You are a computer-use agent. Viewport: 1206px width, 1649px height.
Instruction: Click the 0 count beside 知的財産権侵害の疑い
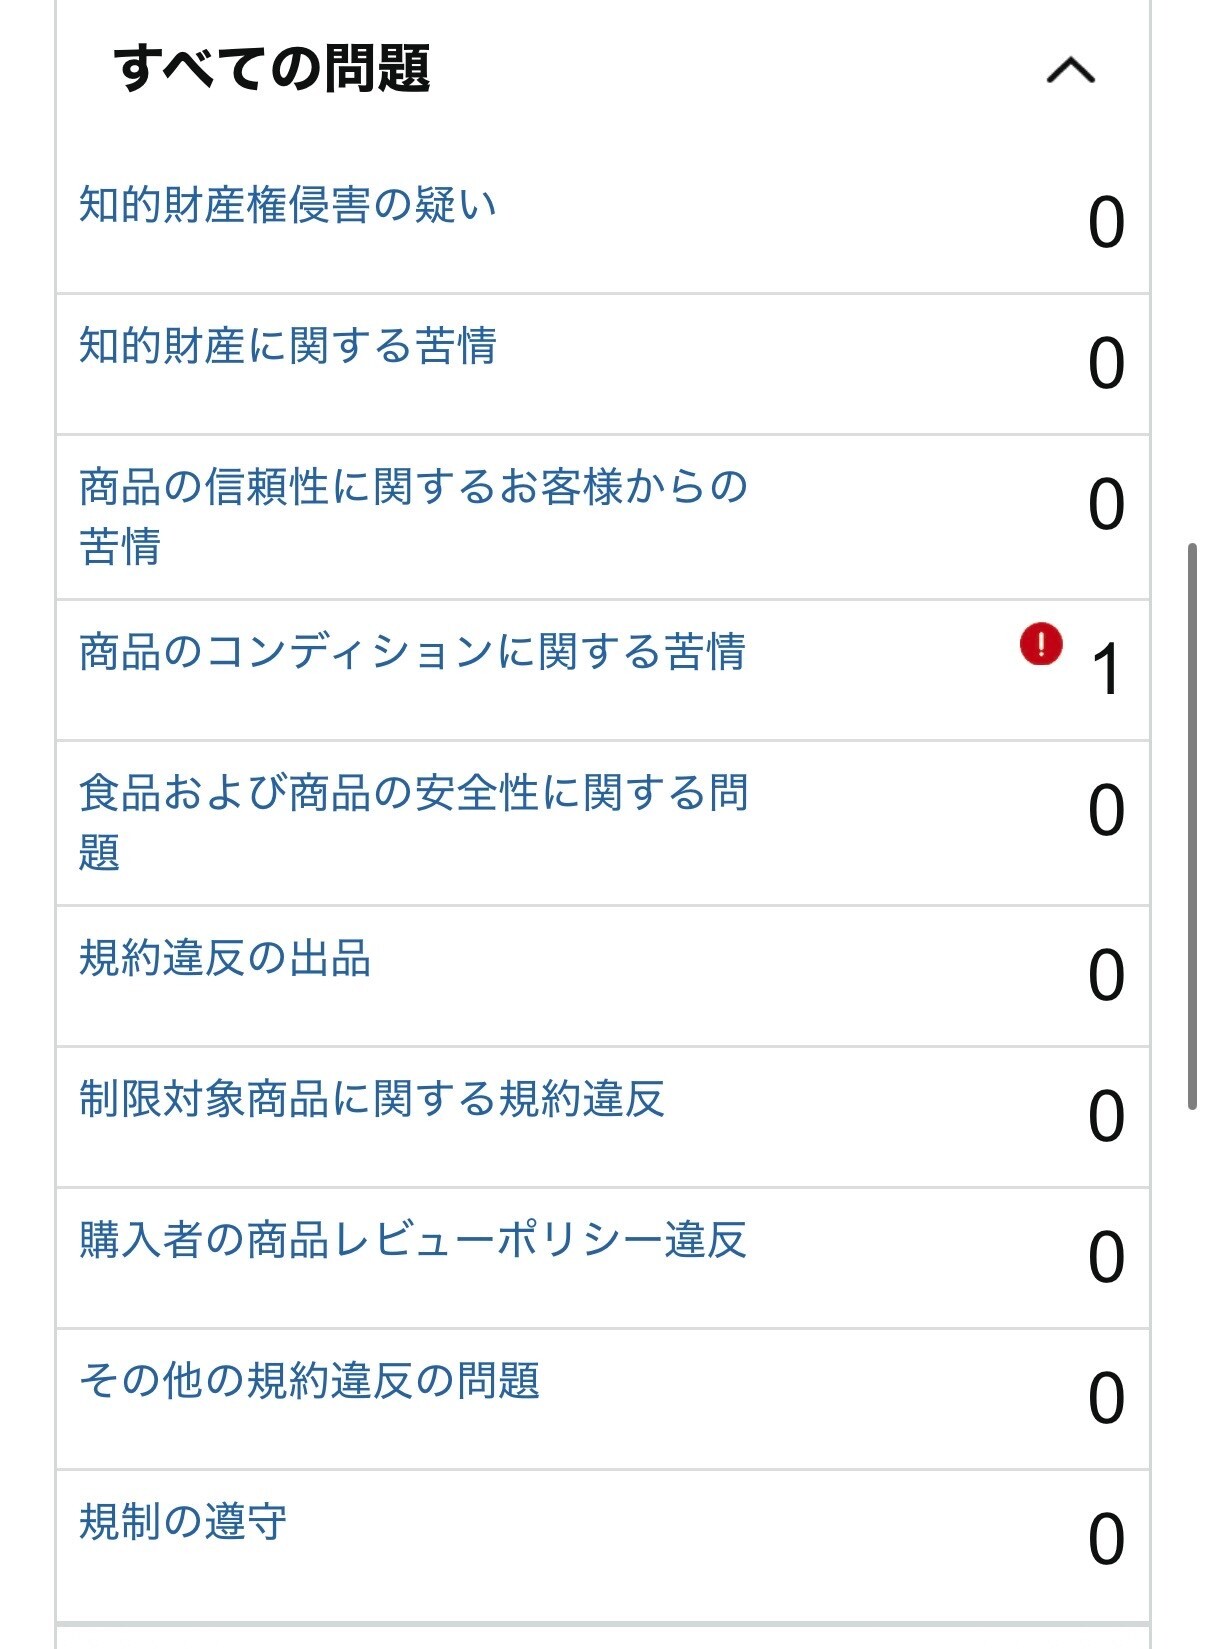click(x=1106, y=223)
